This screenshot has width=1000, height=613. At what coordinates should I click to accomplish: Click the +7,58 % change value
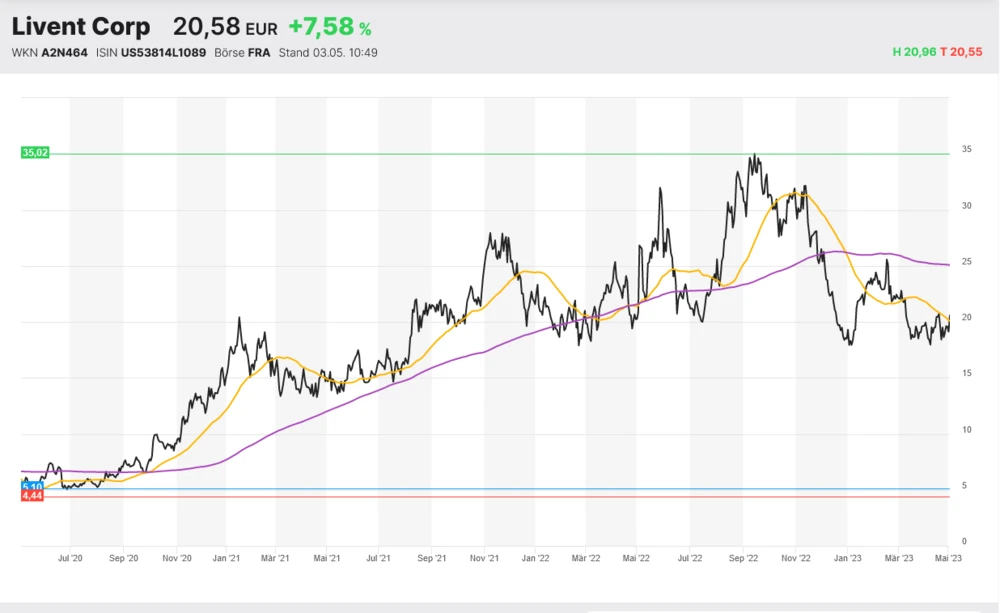point(329,27)
